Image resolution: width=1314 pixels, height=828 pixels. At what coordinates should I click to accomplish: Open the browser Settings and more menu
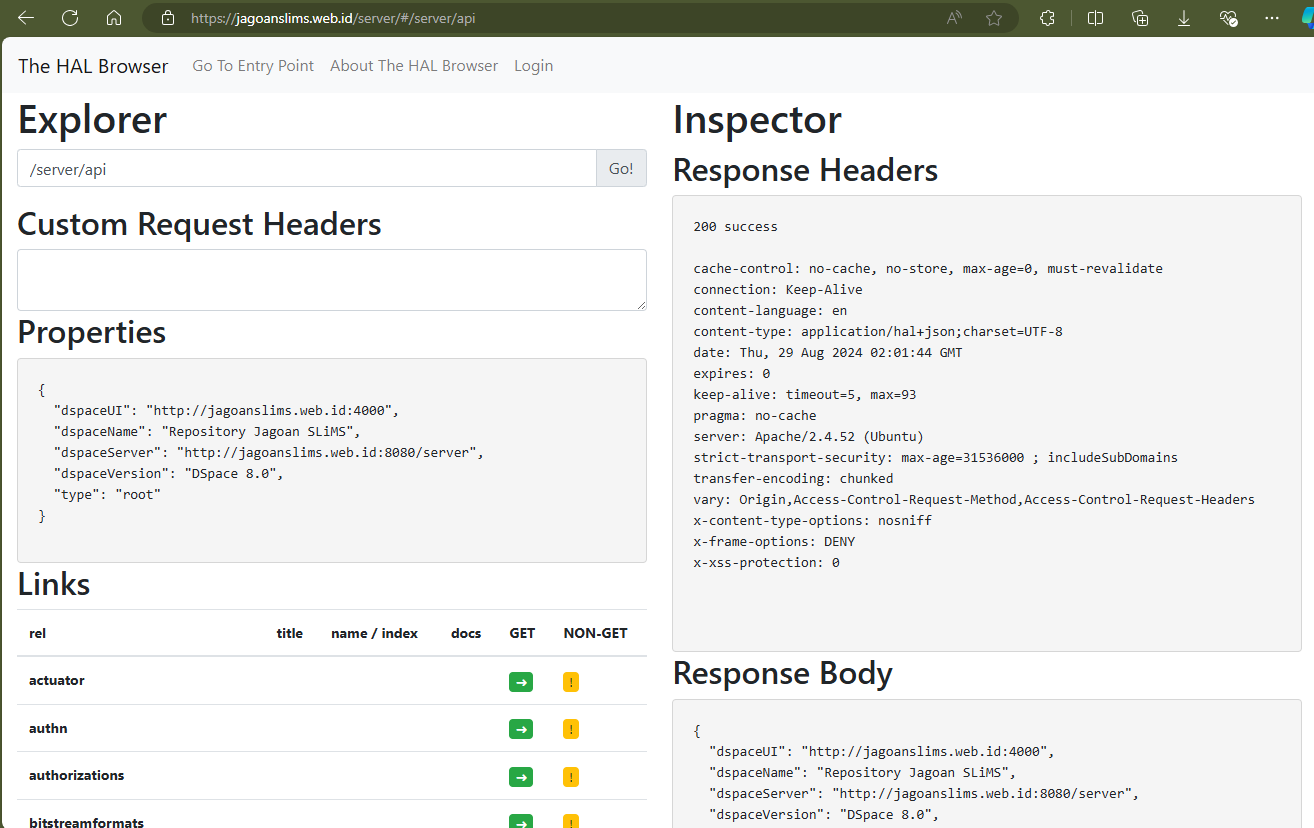tap(1272, 18)
